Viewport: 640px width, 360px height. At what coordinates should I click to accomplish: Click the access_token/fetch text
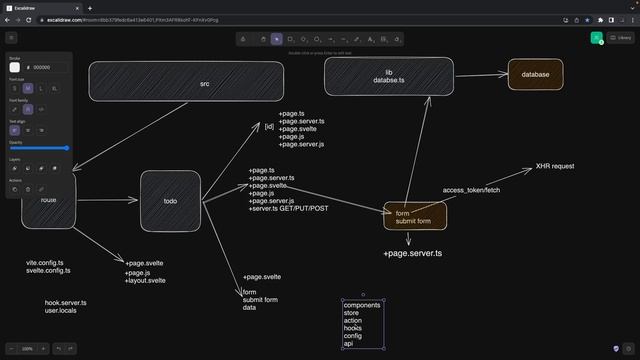pos(471,190)
